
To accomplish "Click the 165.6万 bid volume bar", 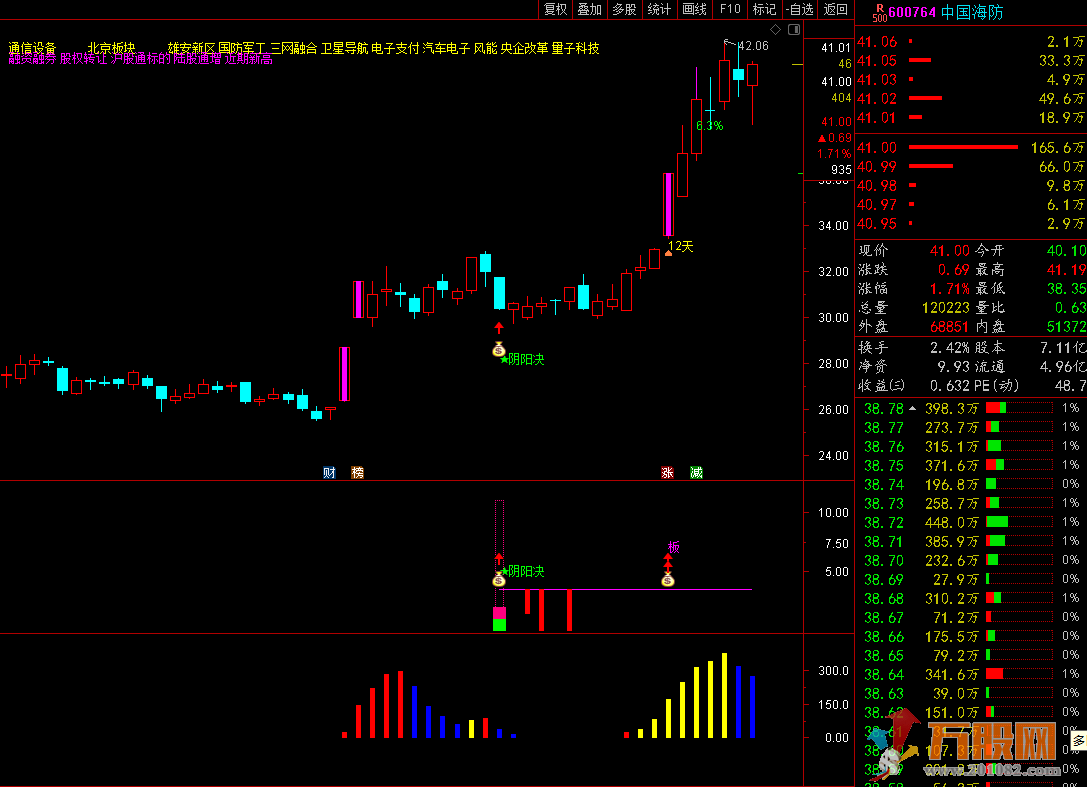I will [963, 148].
